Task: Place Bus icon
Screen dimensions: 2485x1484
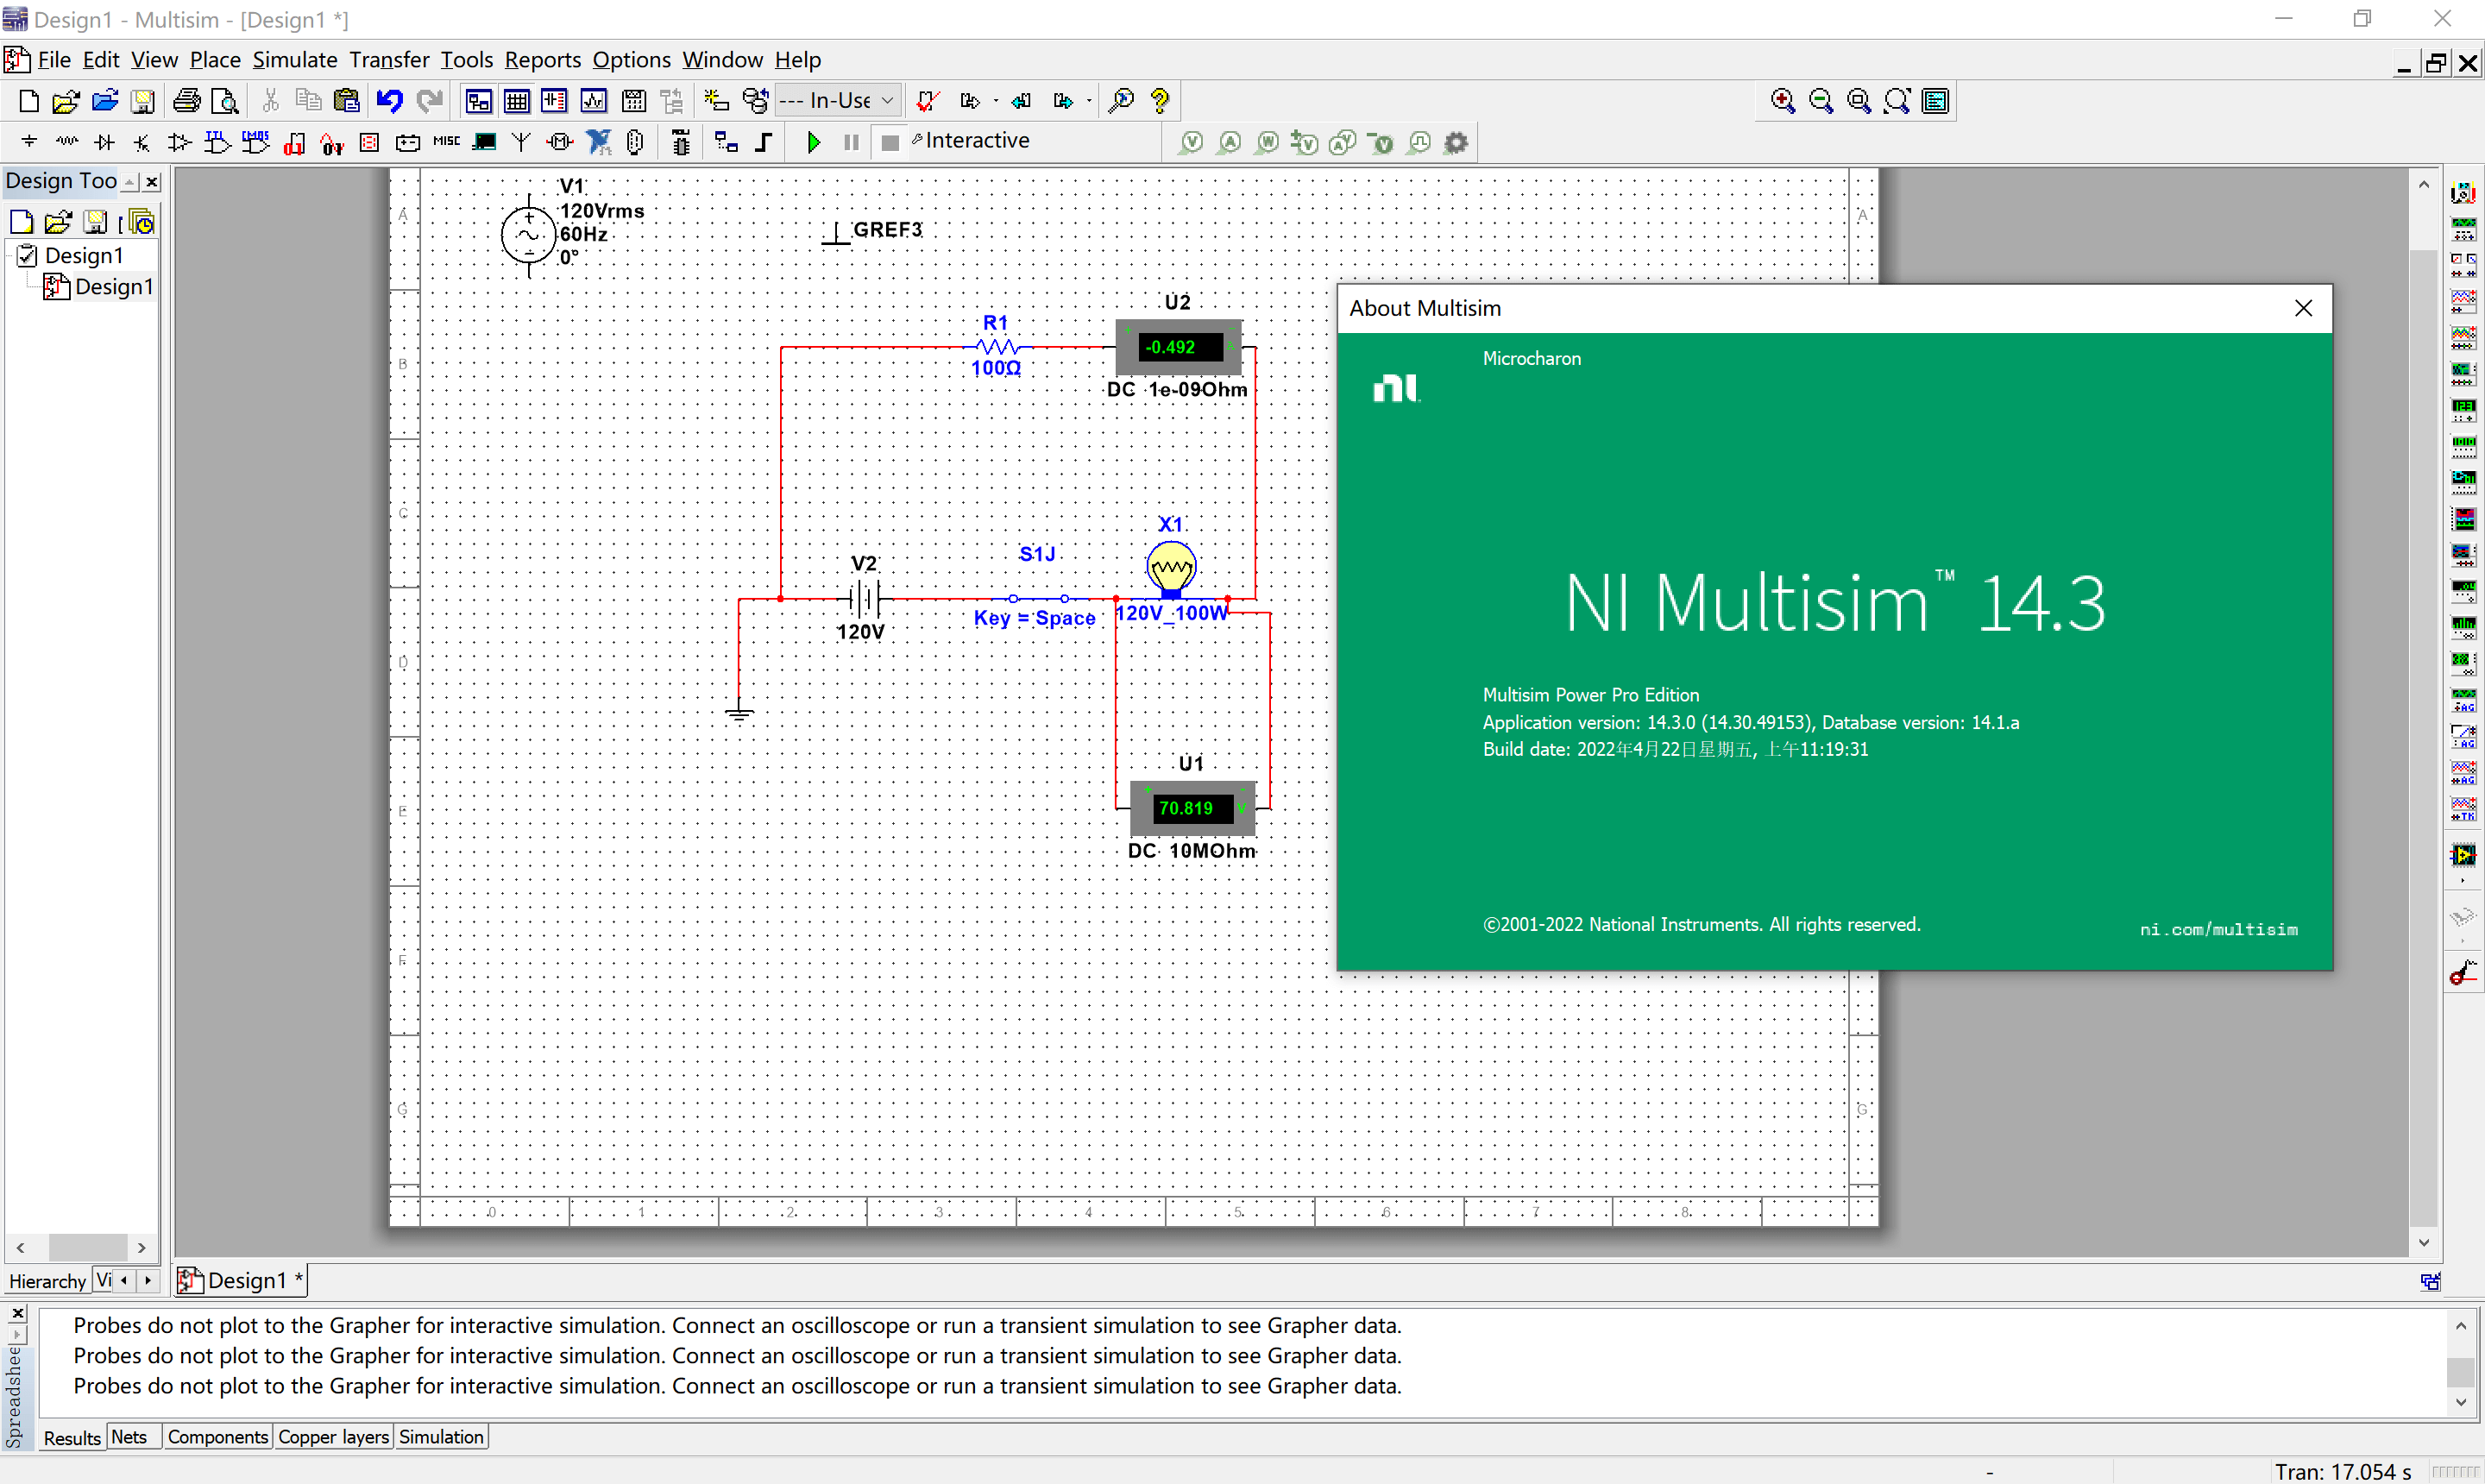Action: click(764, 142)
